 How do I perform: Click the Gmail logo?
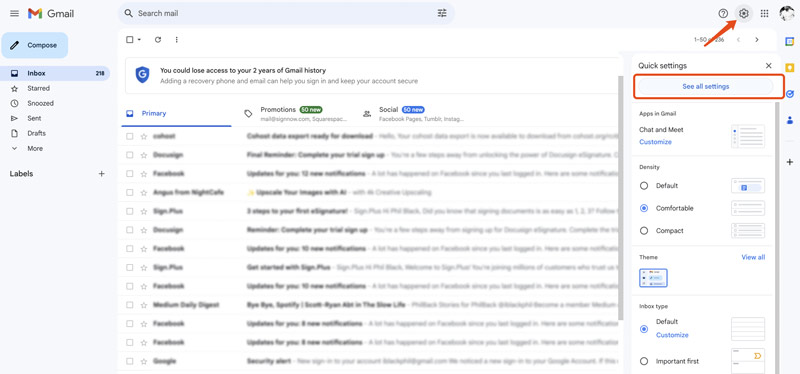[x=51, y=14]
